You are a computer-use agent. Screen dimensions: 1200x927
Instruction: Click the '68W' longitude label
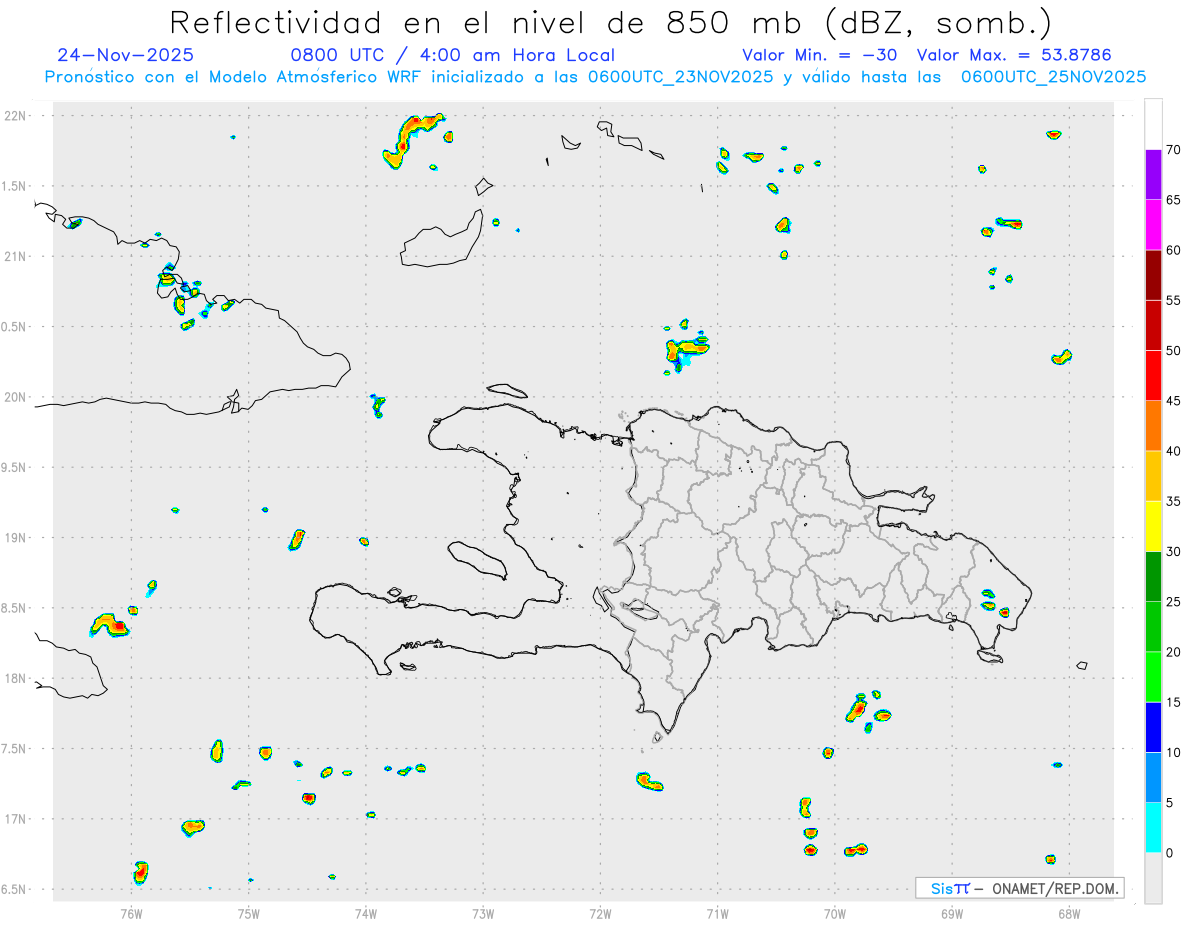tap(1069, 913)
